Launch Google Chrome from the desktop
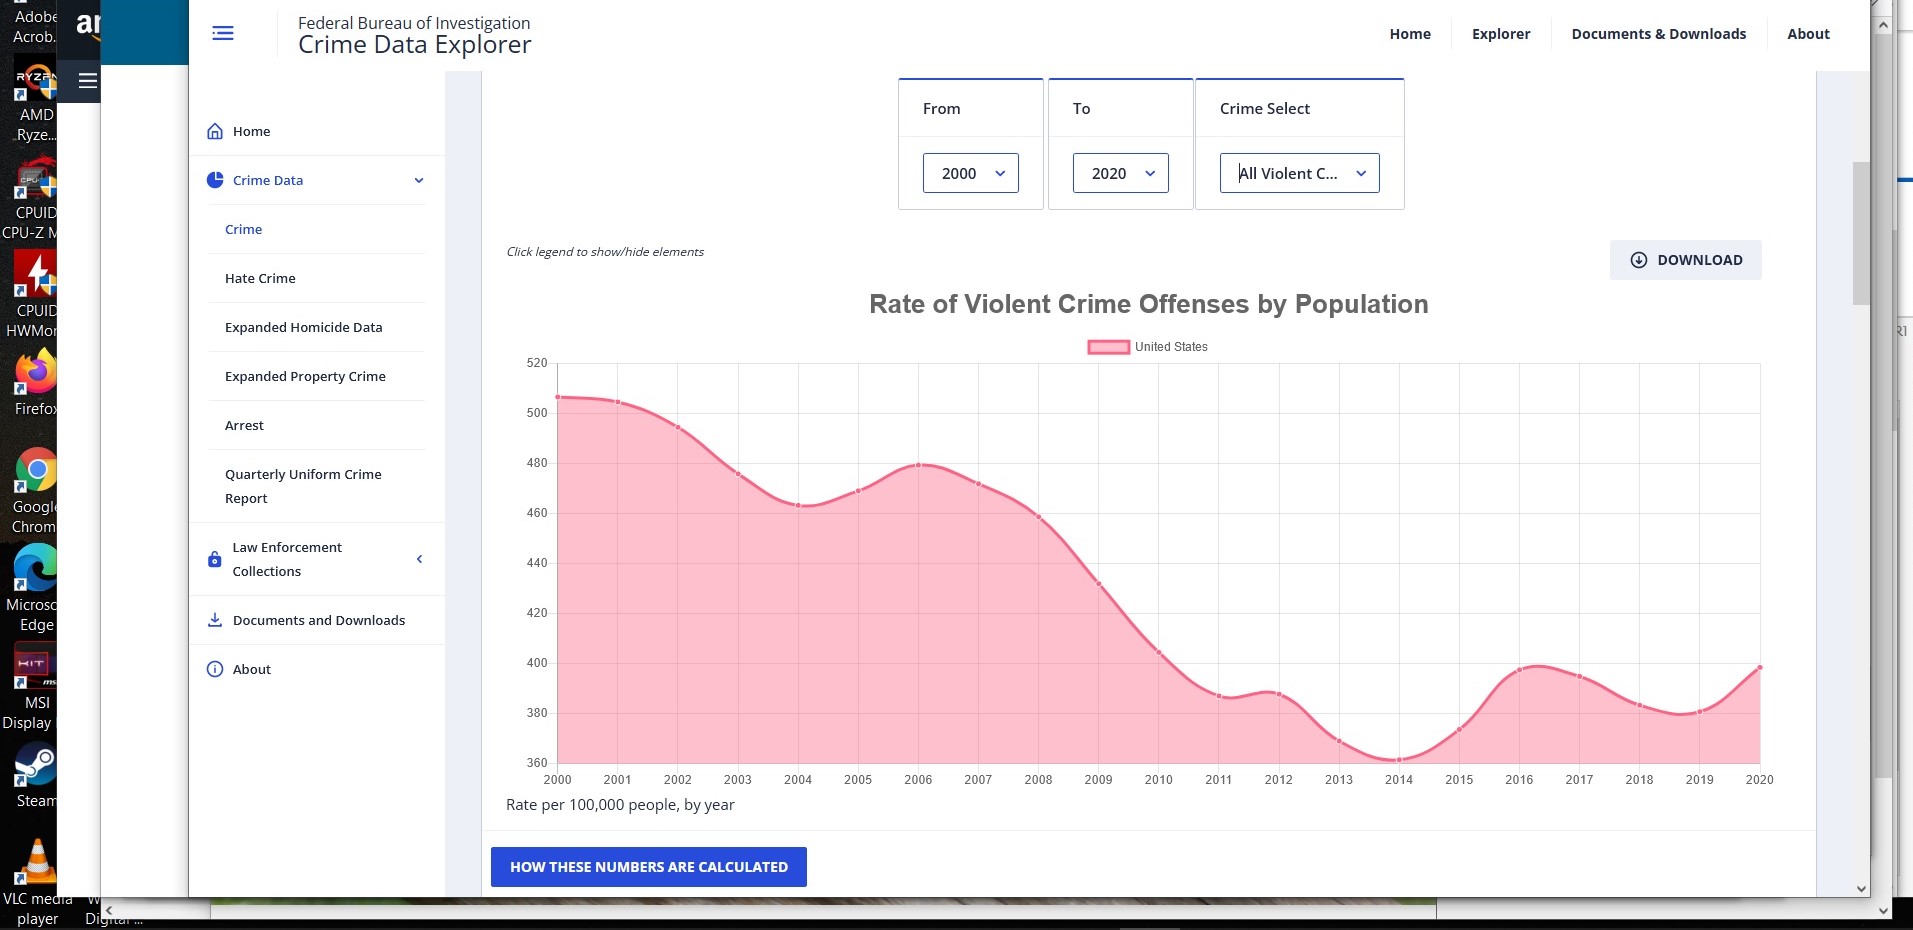This screenshot has height=930, width=1913. click(35, 469)
